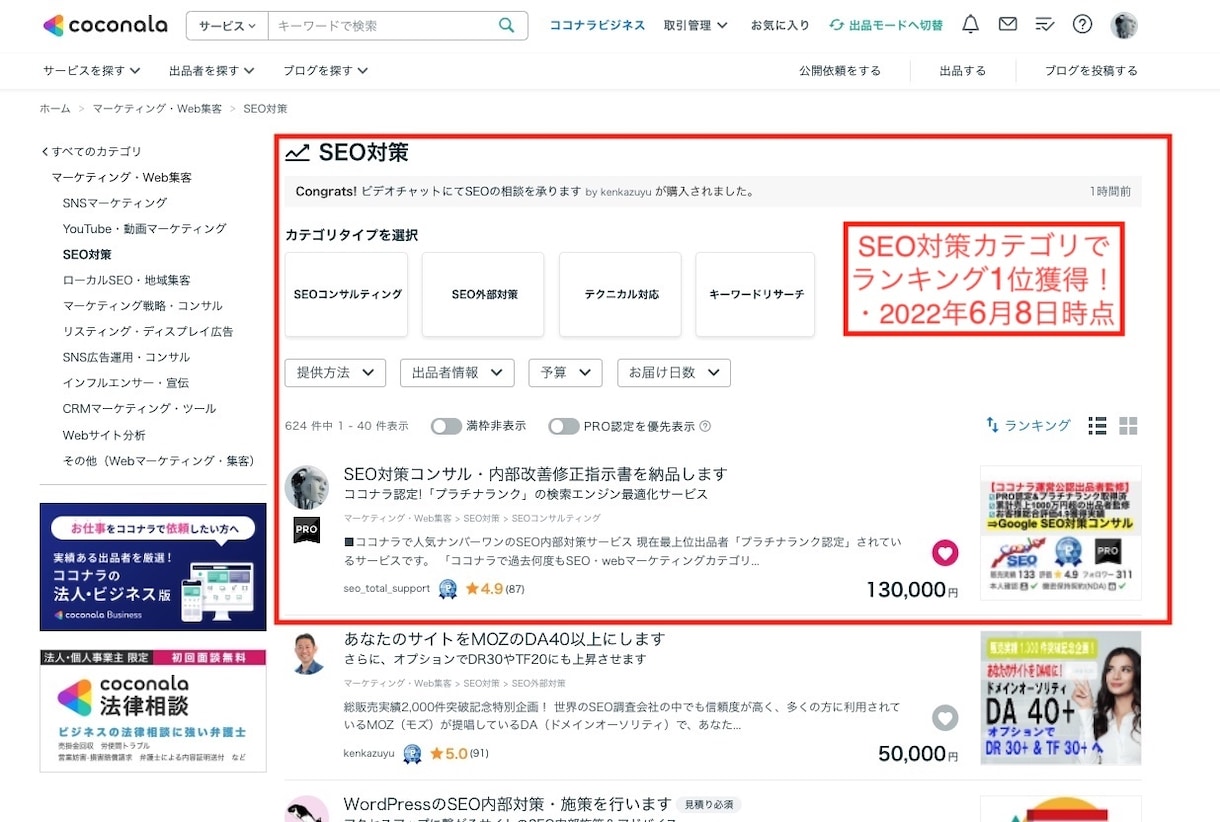Click the coconala logo
The height and width of the screenshot is (822, 1220).
(x=106, y=25)
